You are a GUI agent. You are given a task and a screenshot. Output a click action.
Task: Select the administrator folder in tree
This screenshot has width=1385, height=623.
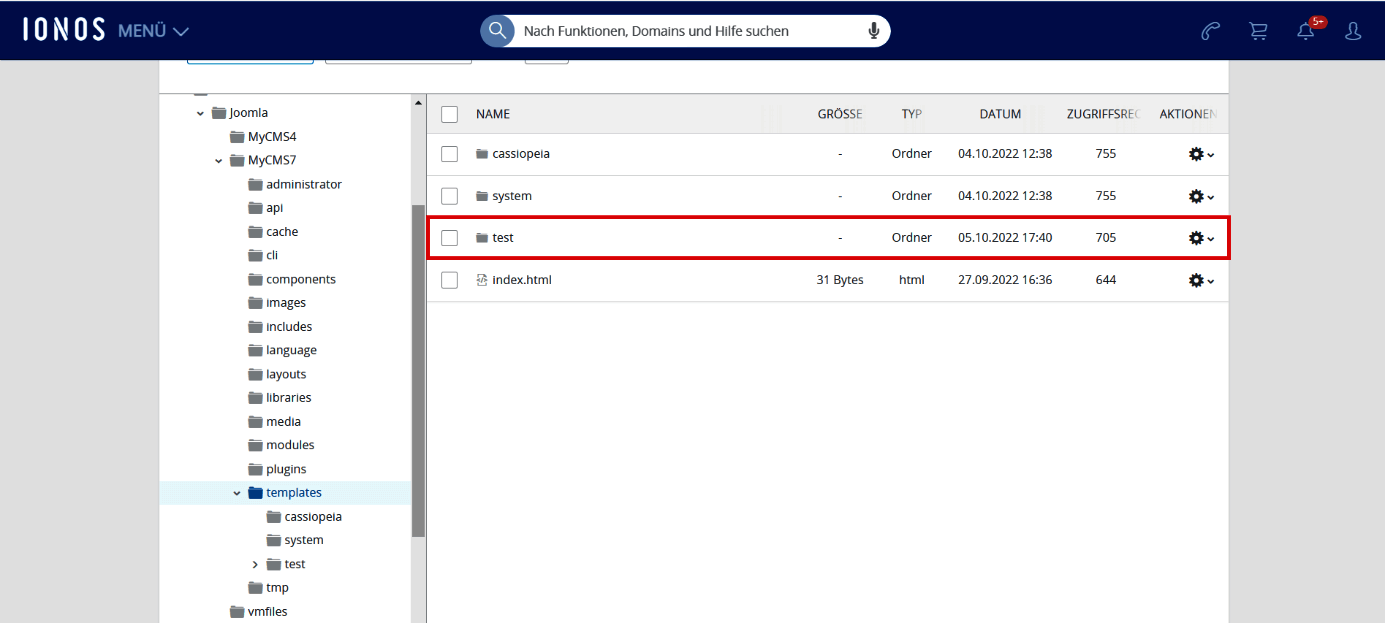pos(303,184)
